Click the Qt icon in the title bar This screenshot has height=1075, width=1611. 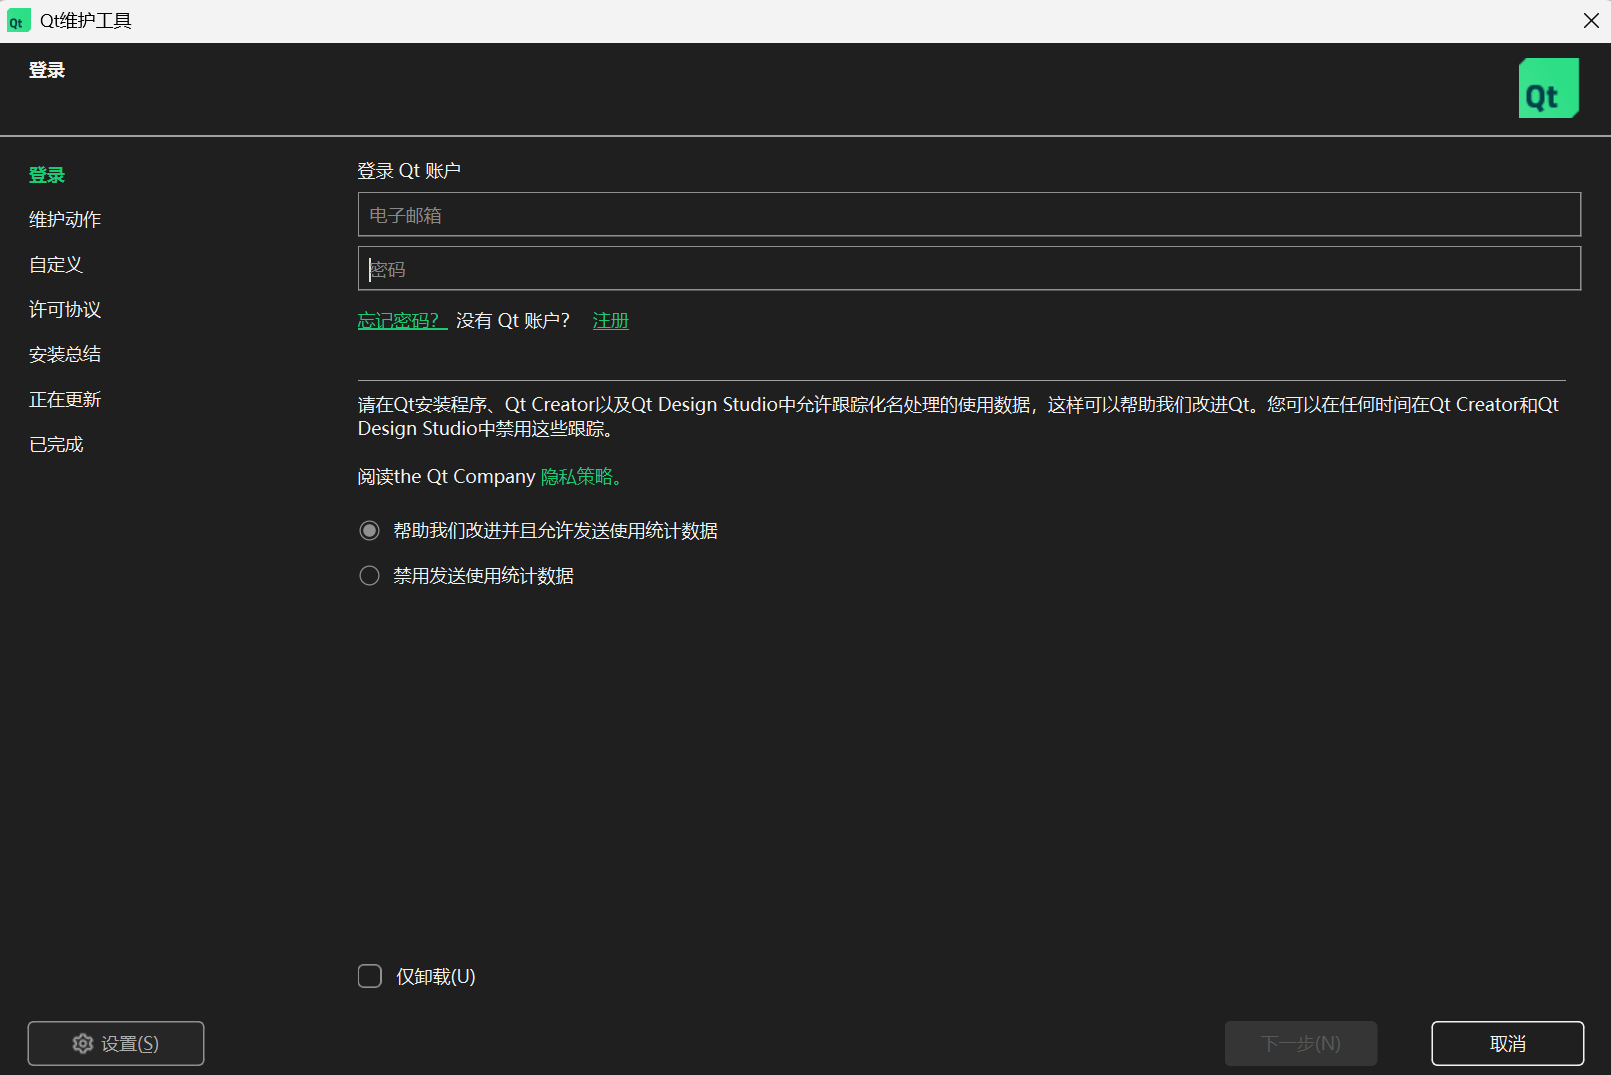(18, 21)
